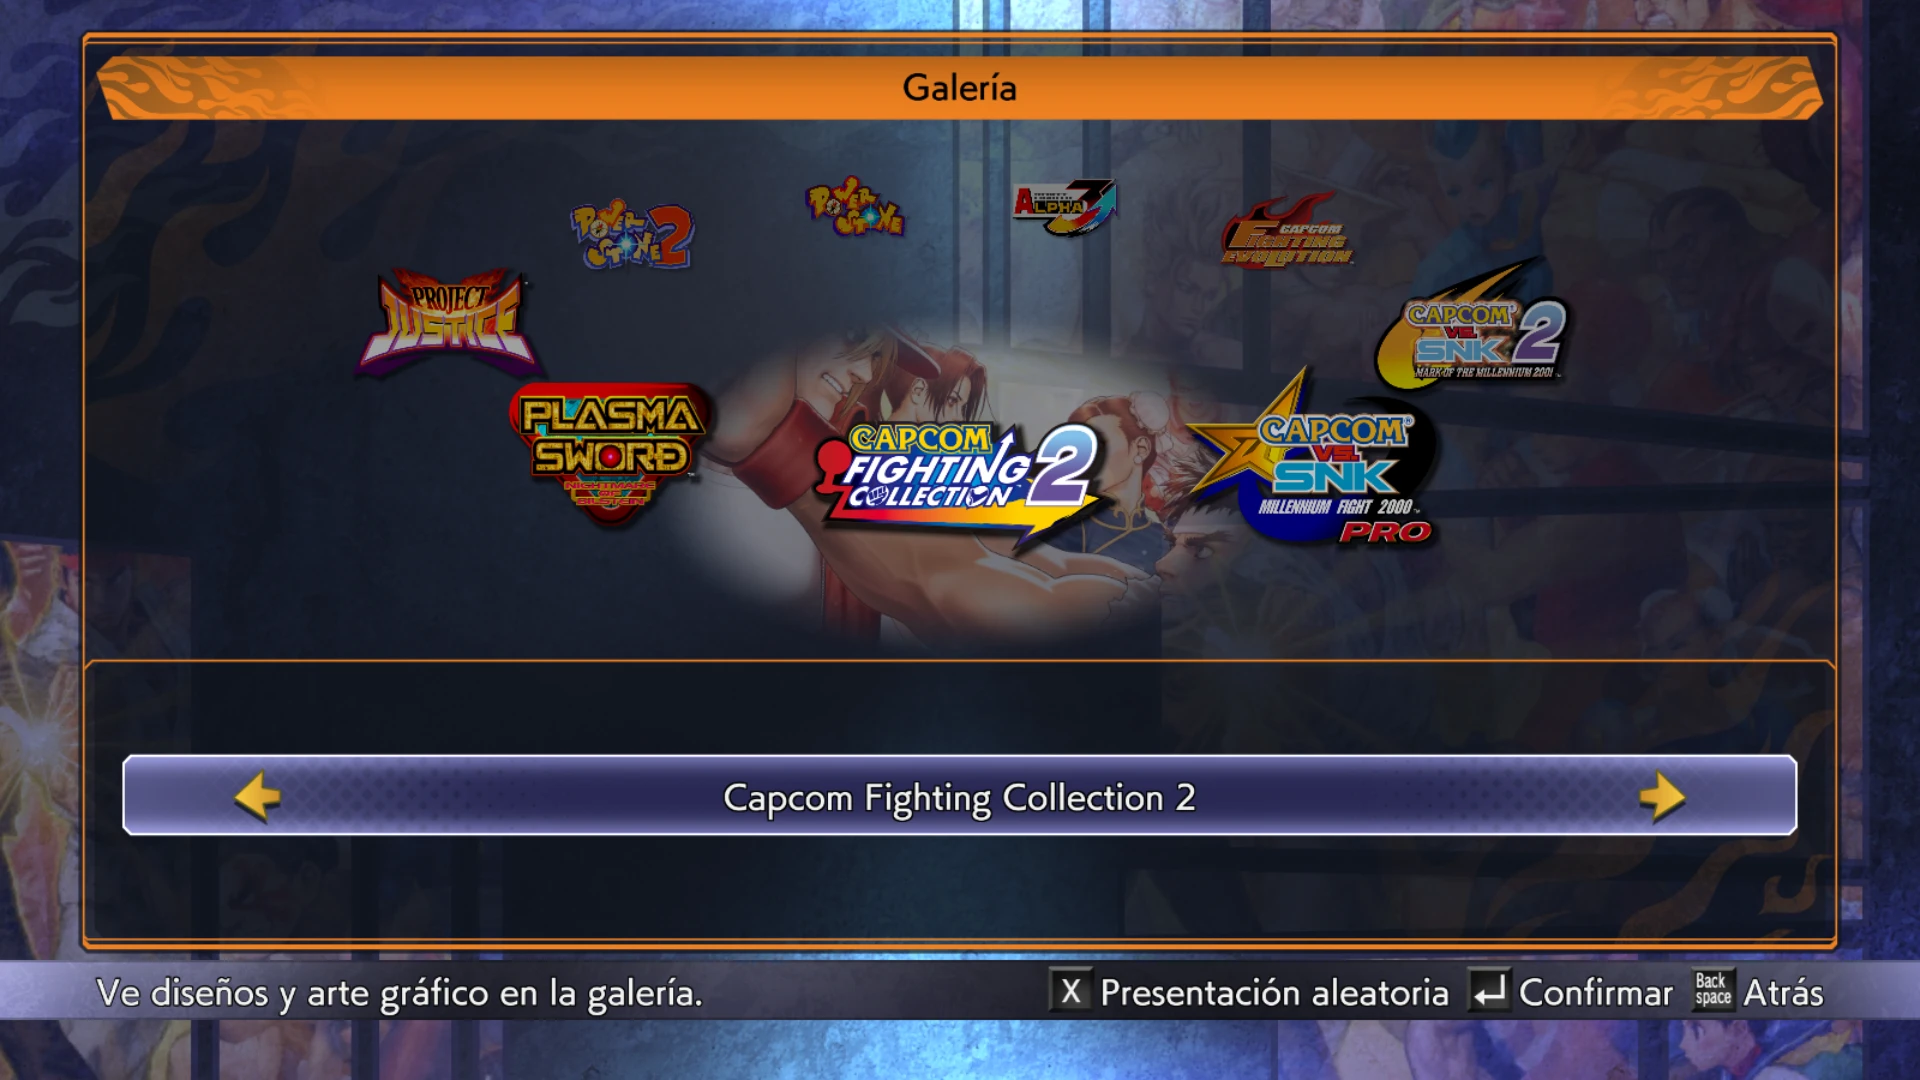Click the Galería header banner
This screenshot has width=1920, height=1080.
pyautogui.click(x=960, y=88)
